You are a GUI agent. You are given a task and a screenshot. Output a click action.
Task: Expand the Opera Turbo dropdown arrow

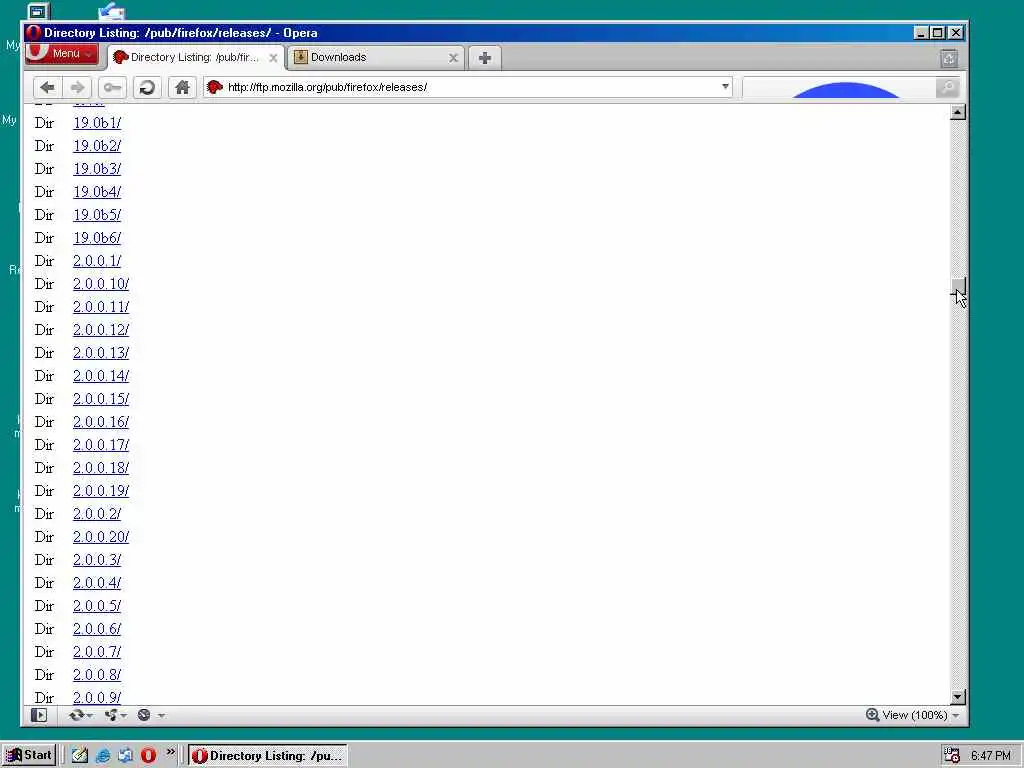161,716
